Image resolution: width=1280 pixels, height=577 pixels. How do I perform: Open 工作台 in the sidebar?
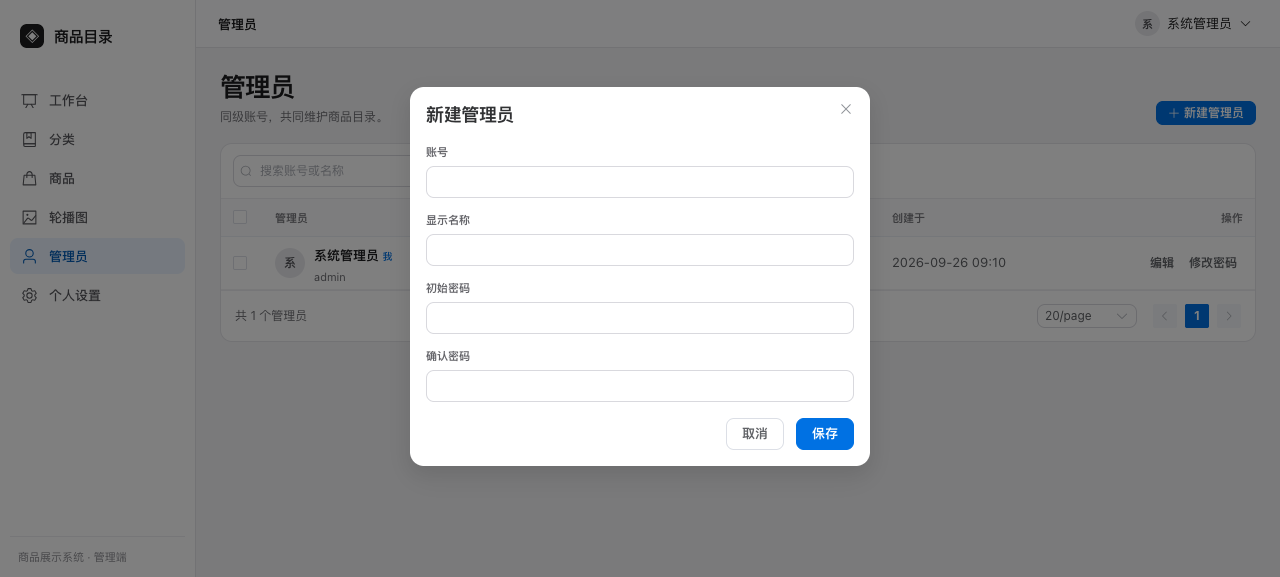coord(97,101)
